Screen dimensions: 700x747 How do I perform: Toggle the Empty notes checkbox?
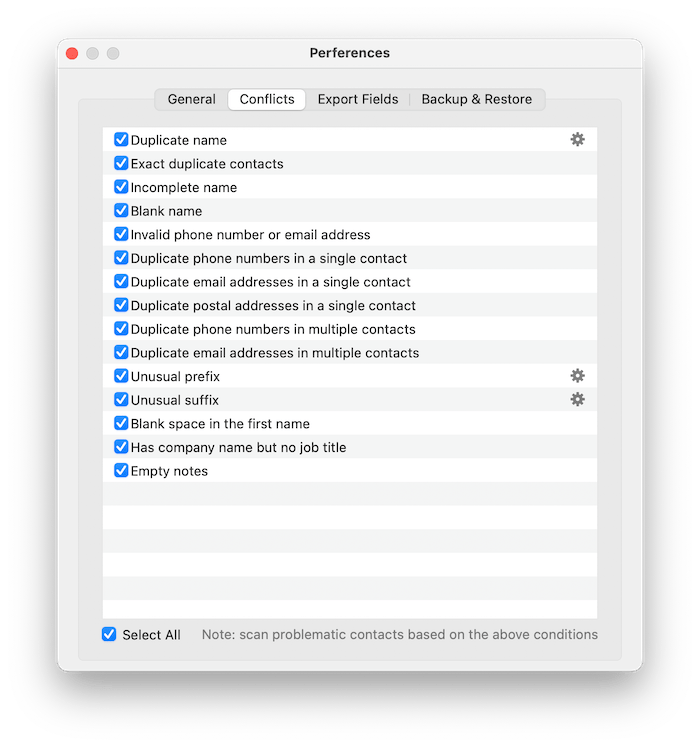tap(121, 470)
